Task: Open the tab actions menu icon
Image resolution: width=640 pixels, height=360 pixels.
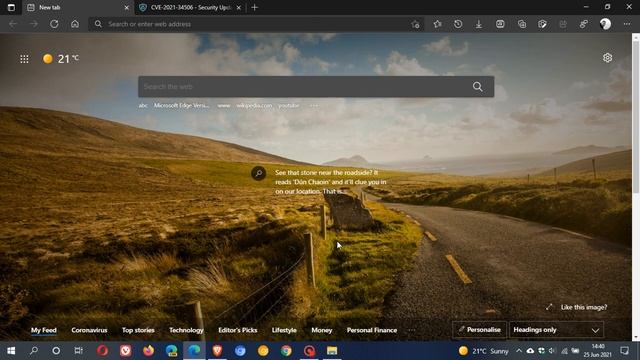Action: pyautogui.click(x=11, y=7)
